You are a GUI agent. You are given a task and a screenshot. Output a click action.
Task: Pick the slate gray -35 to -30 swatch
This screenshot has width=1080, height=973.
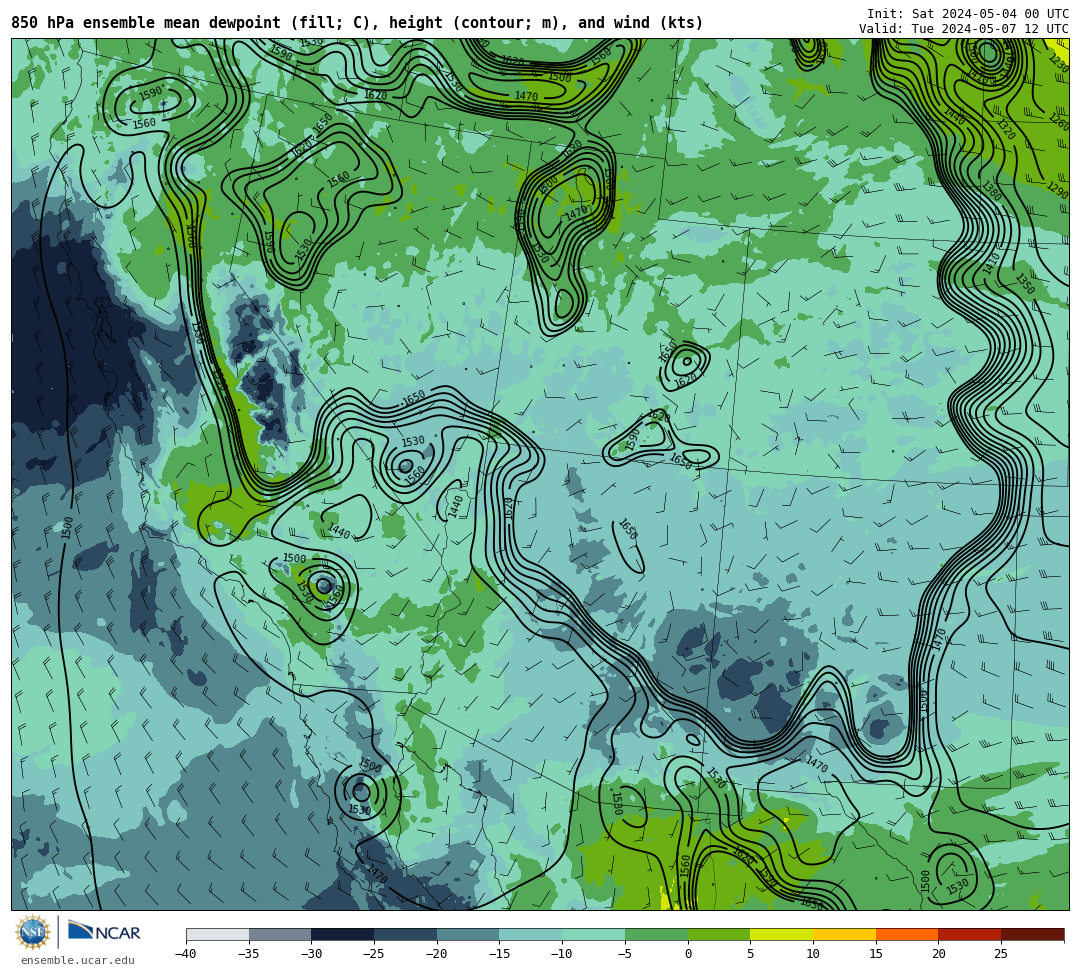tap(280, 934)
